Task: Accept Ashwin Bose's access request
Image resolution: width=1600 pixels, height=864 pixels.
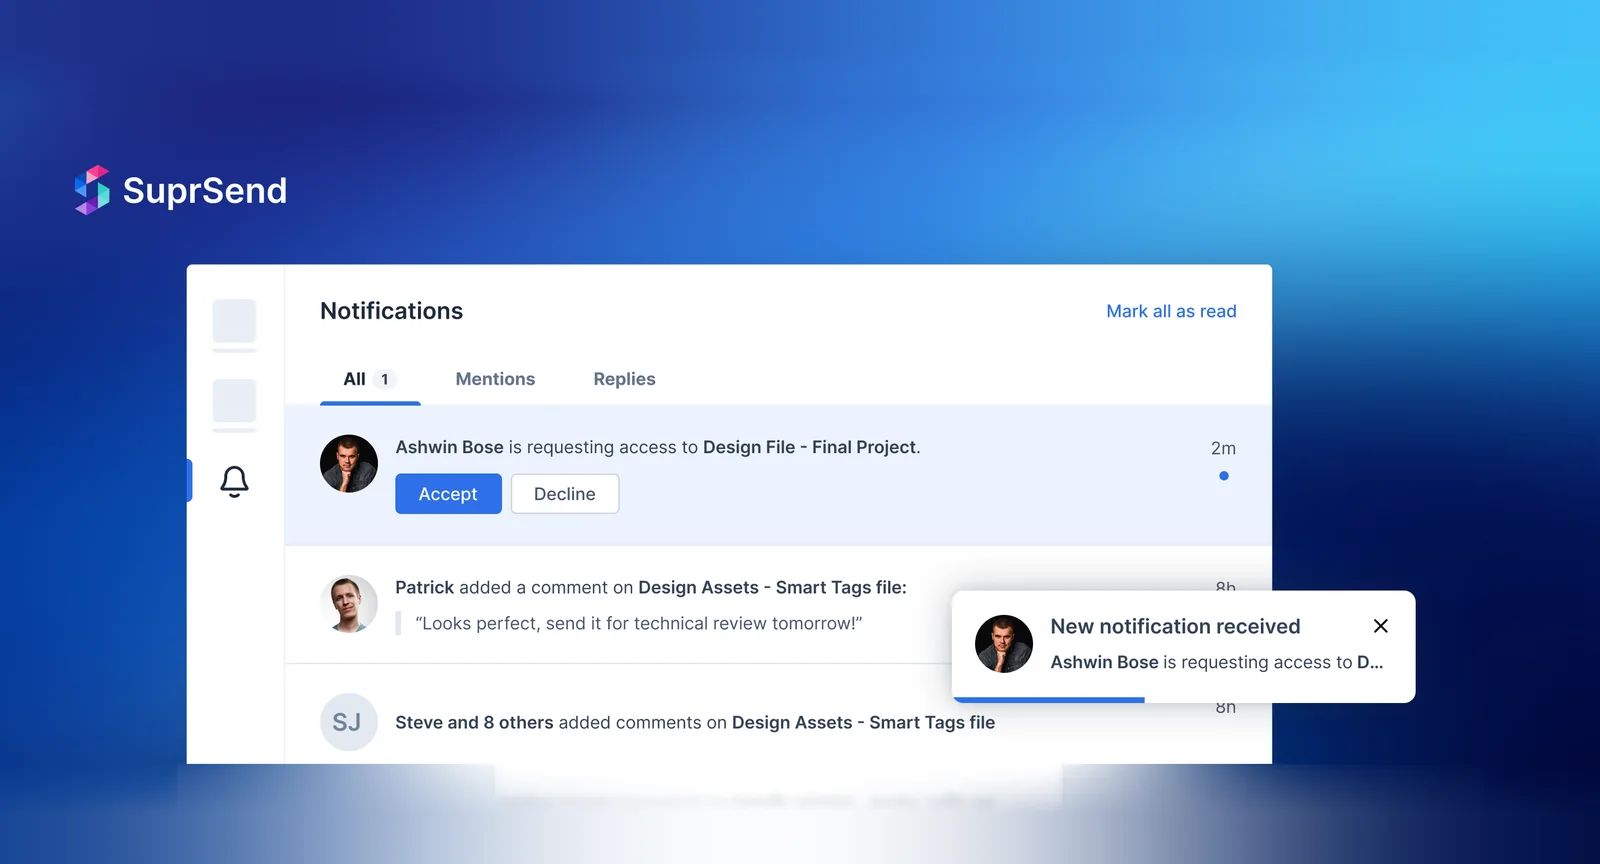Action: pos(448,494)
